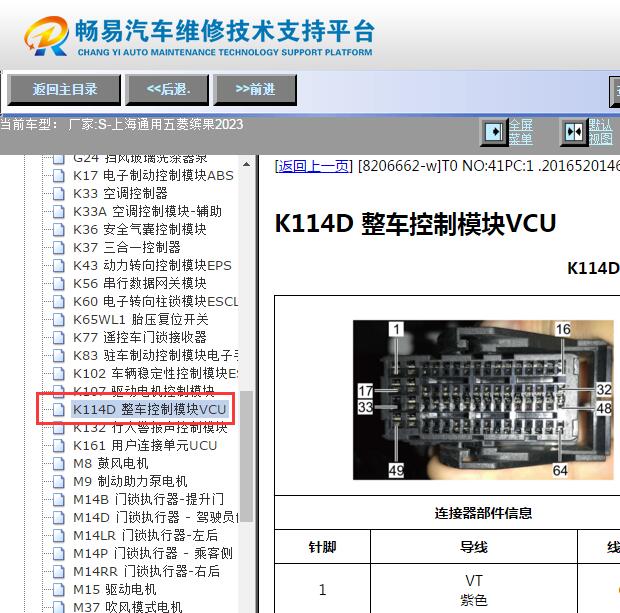Screen dimensions: 620x613
Task: Click the page icon beside M14RR 门锁执行器-右后
Action: (x=59, y=571)
